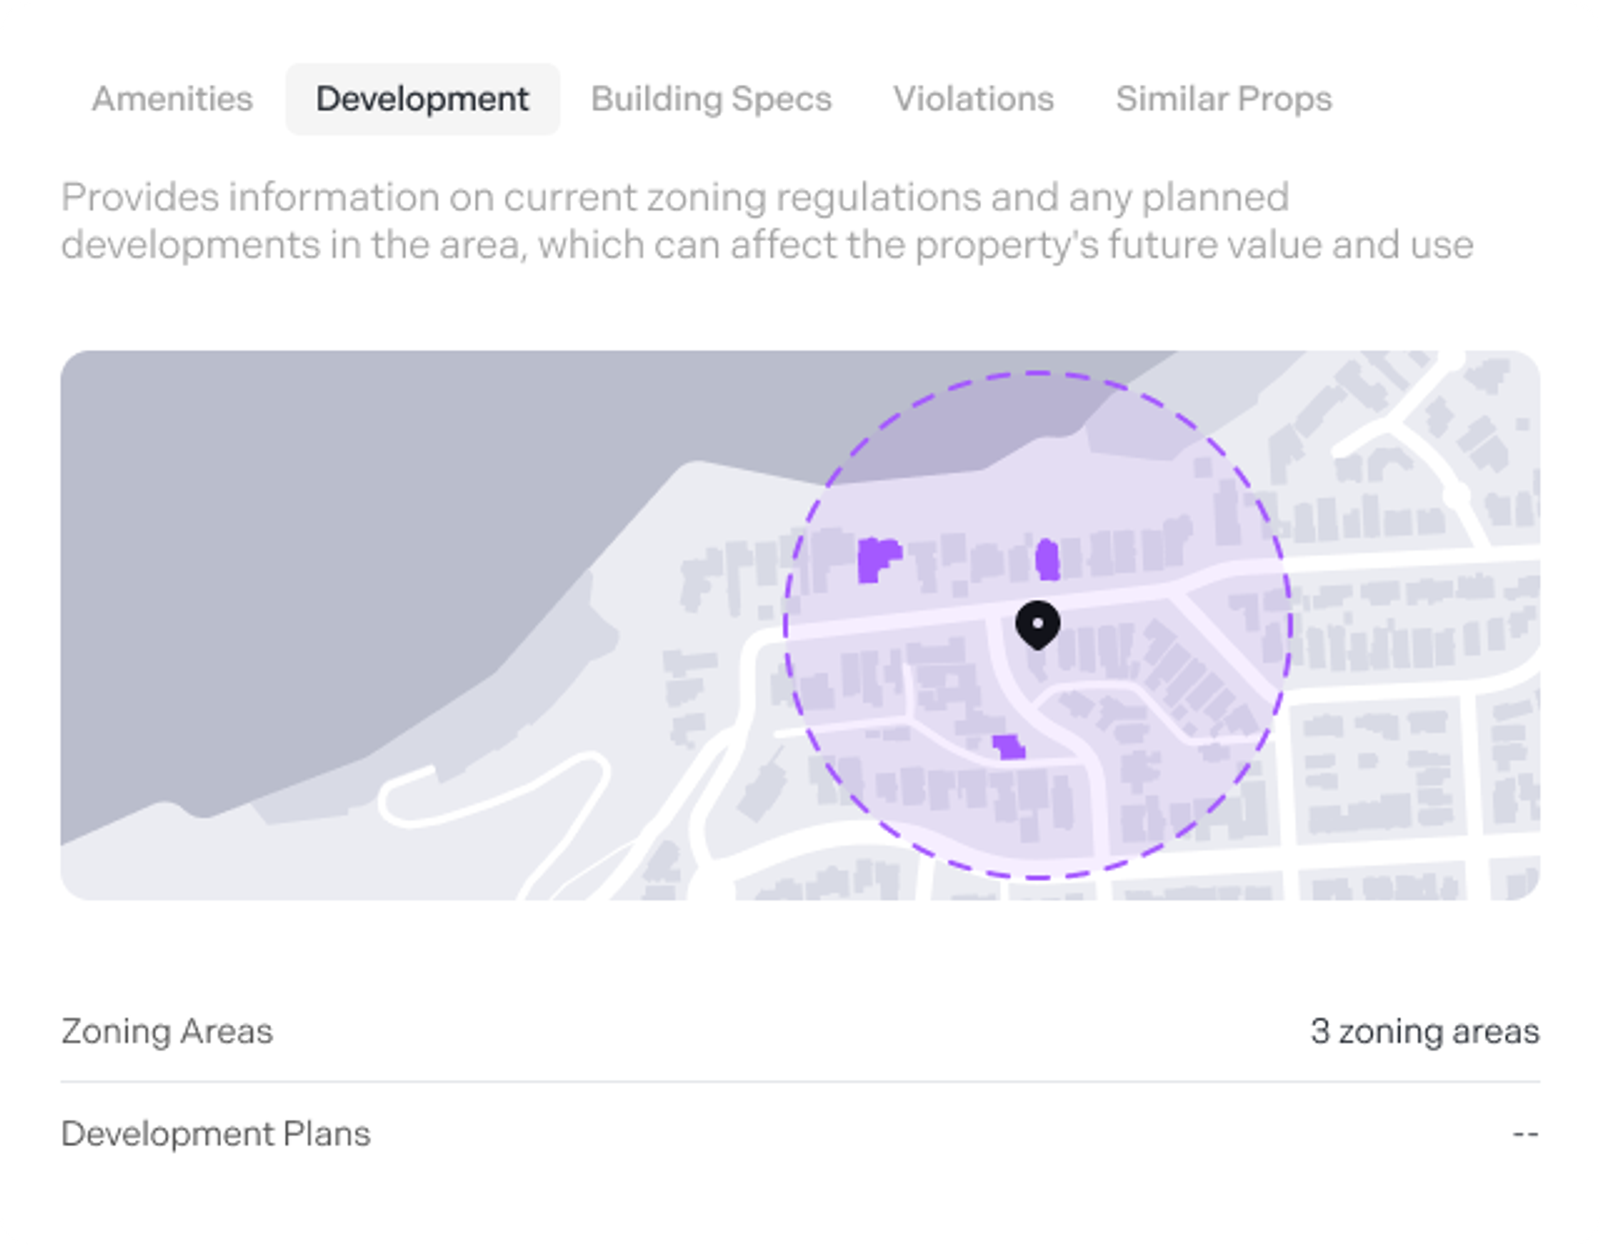
Task: Click the zoning description paragraph text
Action: 767,221
